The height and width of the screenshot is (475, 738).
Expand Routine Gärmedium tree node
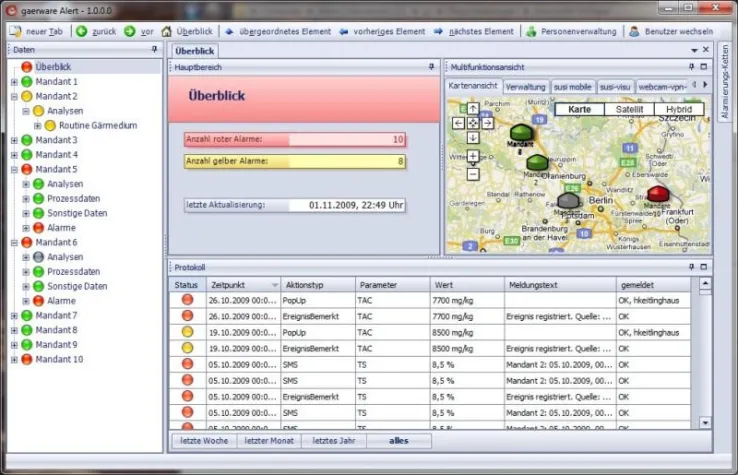click(x=38, y=126)
